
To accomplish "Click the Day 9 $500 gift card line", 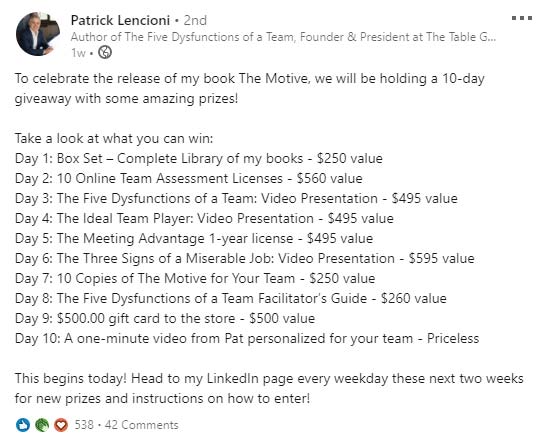I will 165,319.
